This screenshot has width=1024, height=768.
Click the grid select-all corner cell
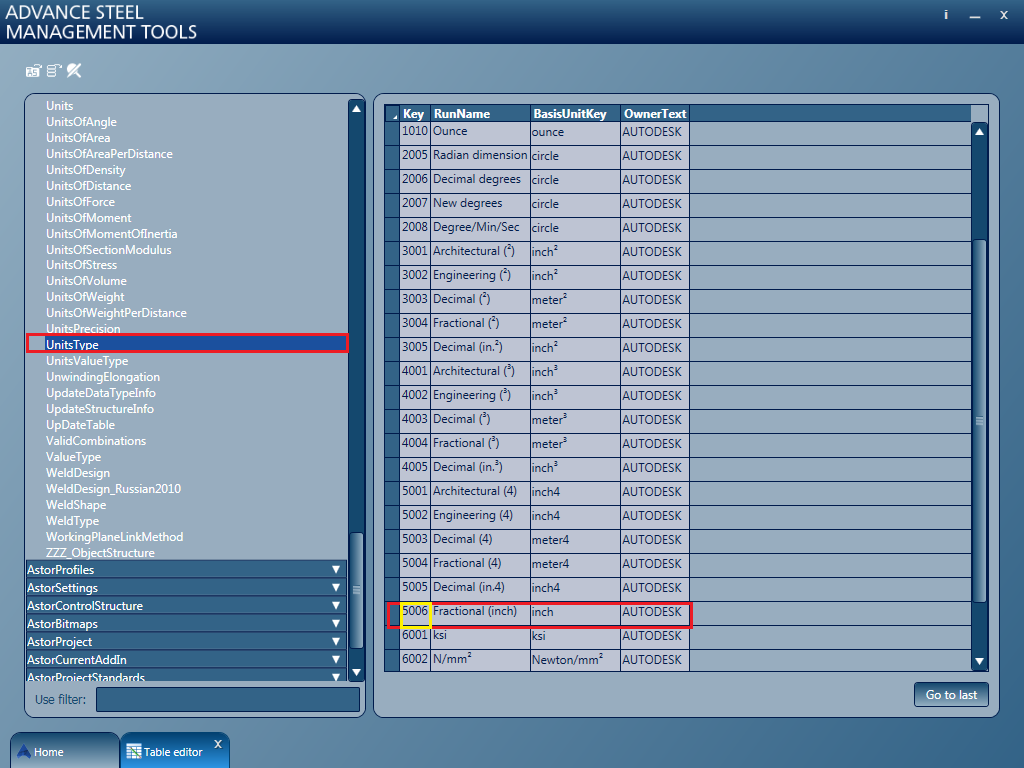tap(392, 114)
